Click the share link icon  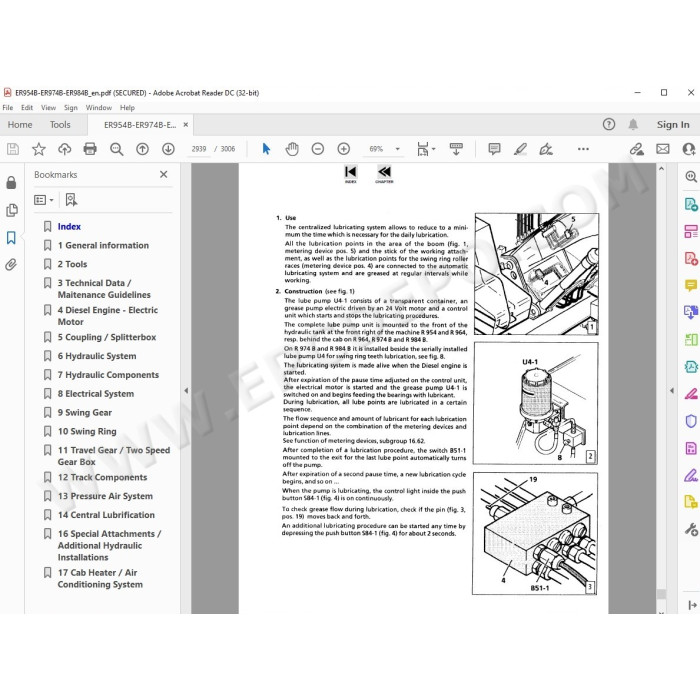(637, 149)
